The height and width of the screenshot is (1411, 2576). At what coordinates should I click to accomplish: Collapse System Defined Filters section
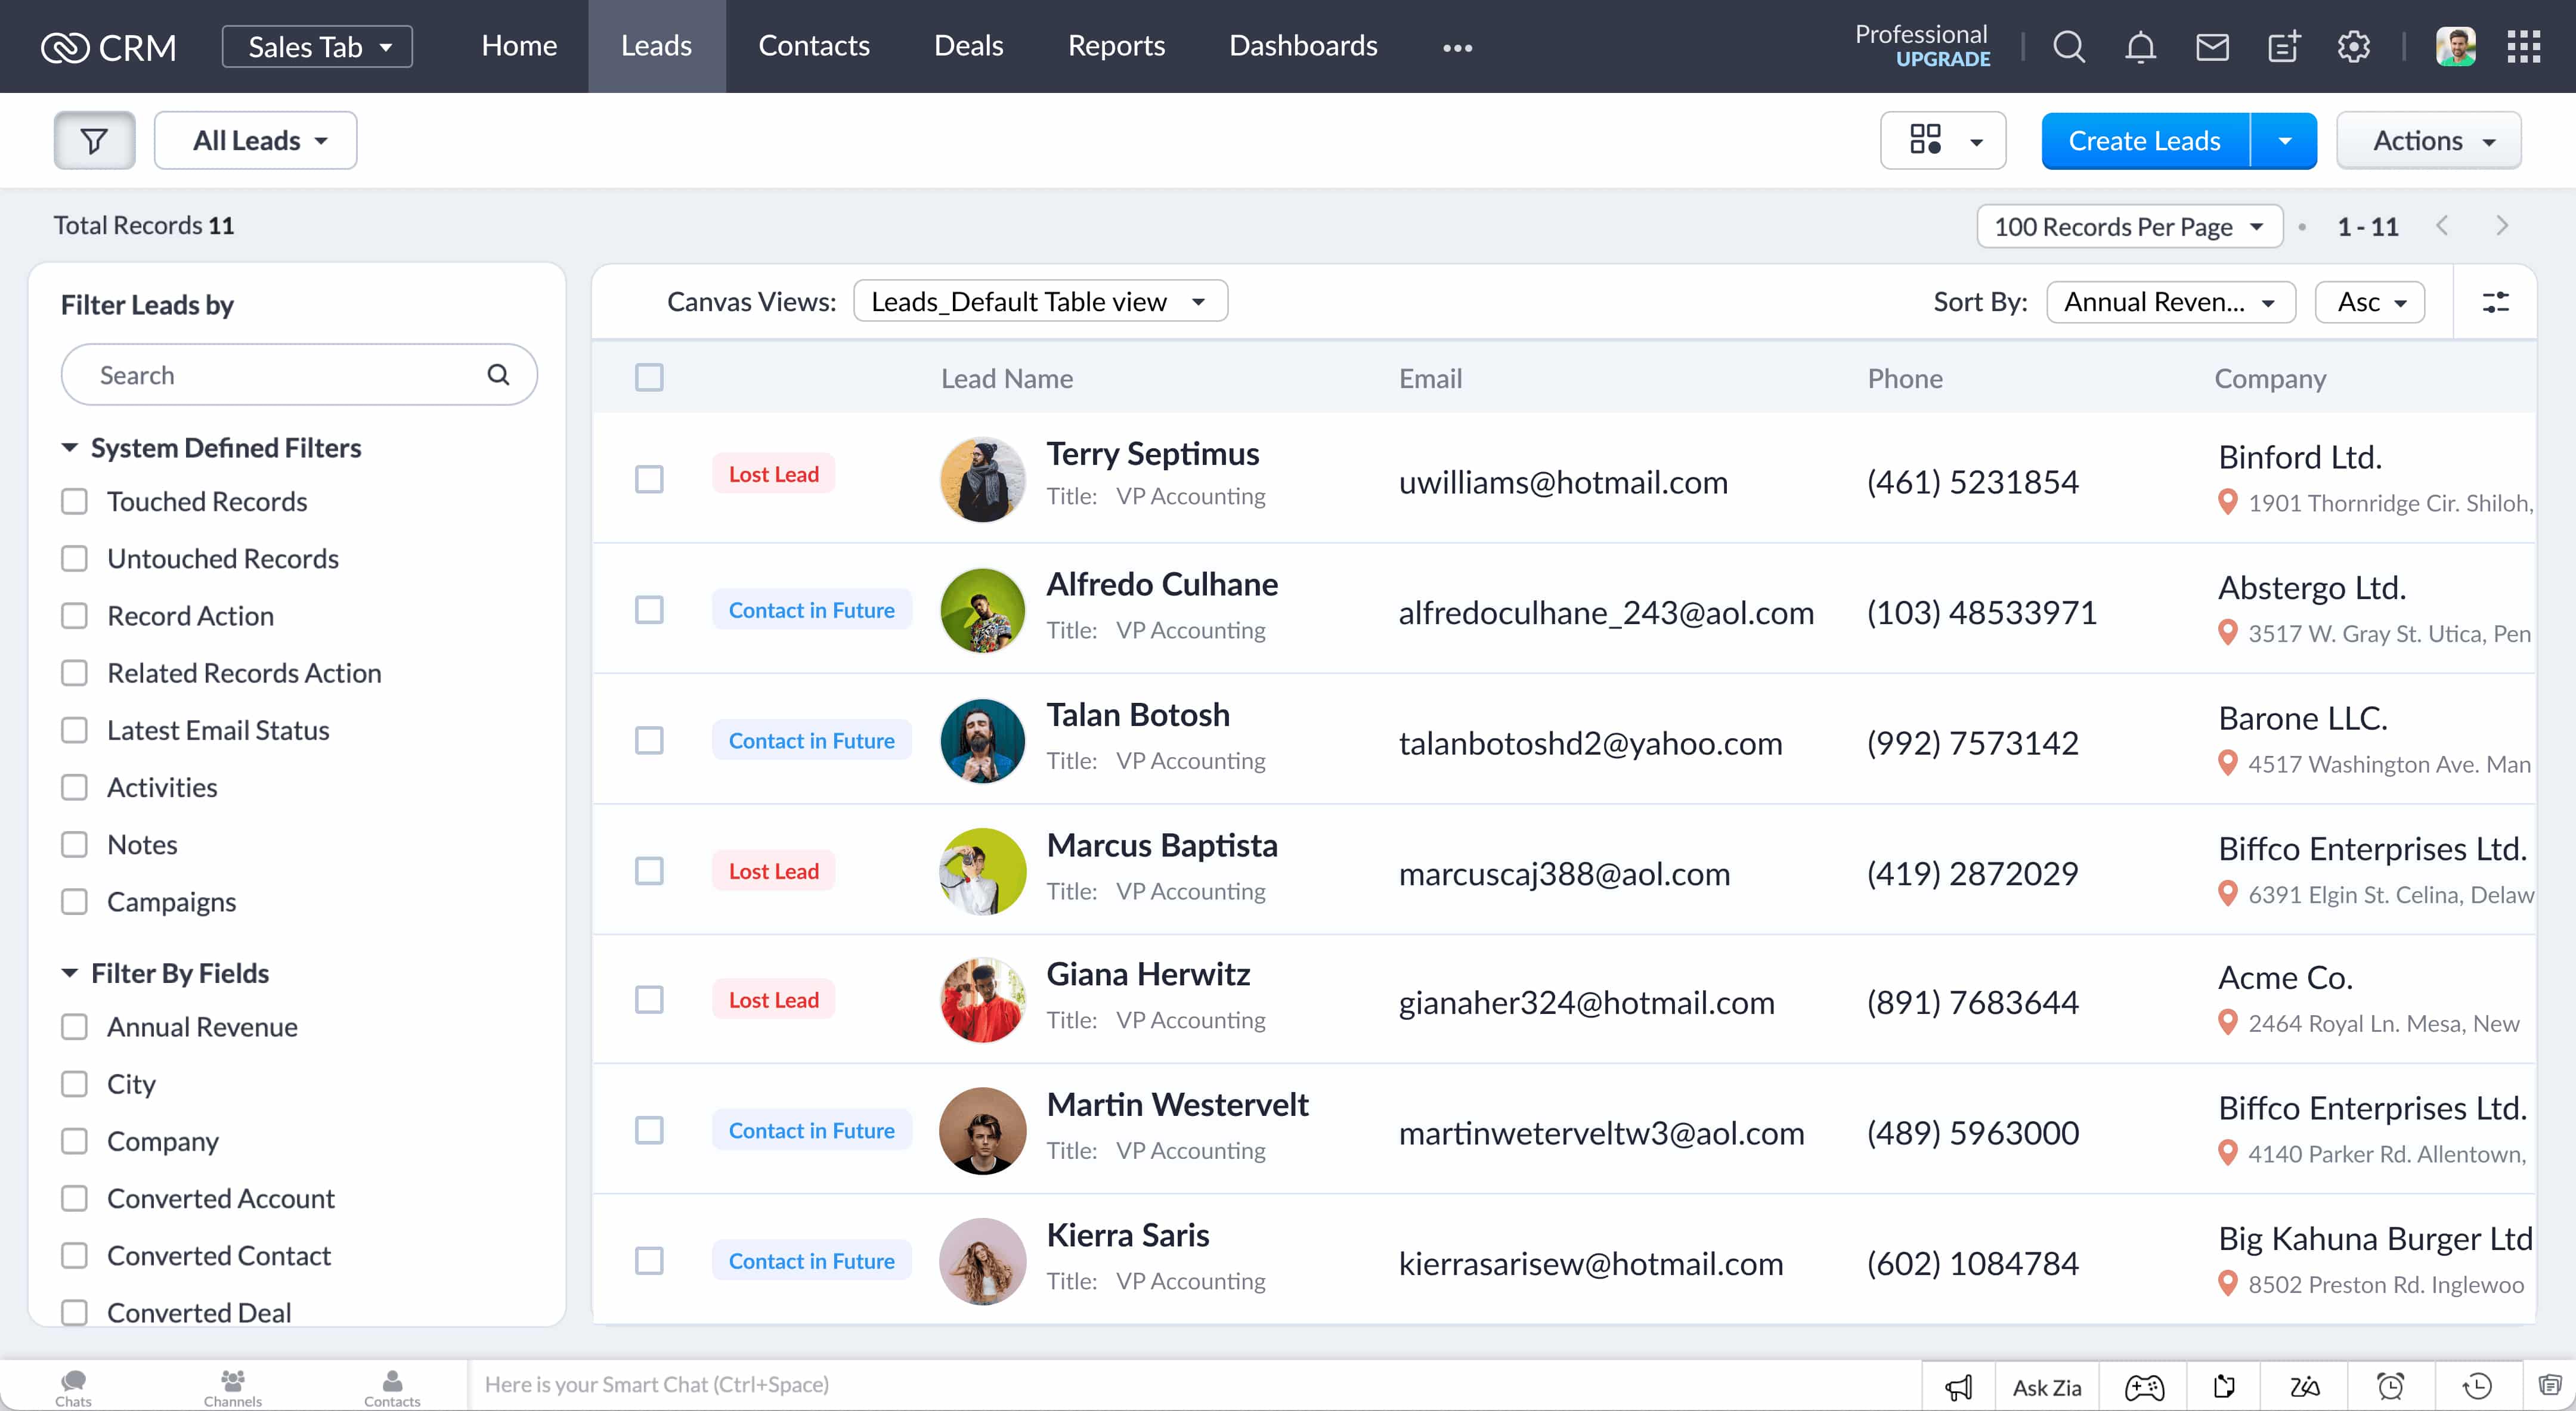tap(70, 448)
